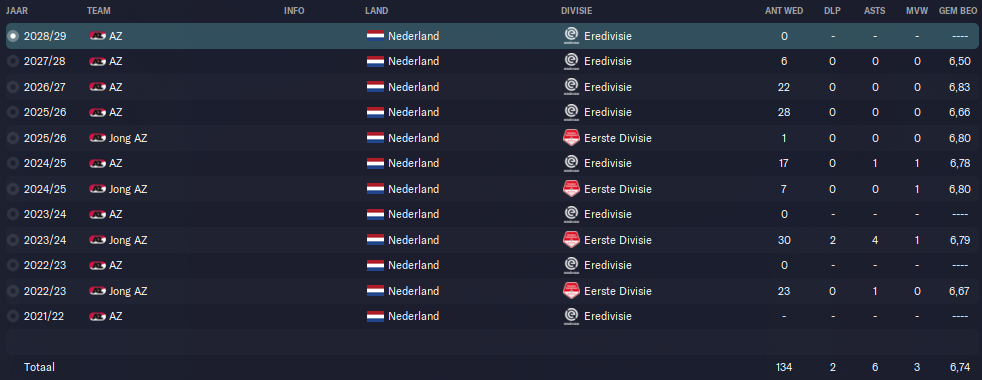Click AZ club badge in 2028/29 row
The height and width of the screenshot is (380, 982).
[x=97, y=36]
